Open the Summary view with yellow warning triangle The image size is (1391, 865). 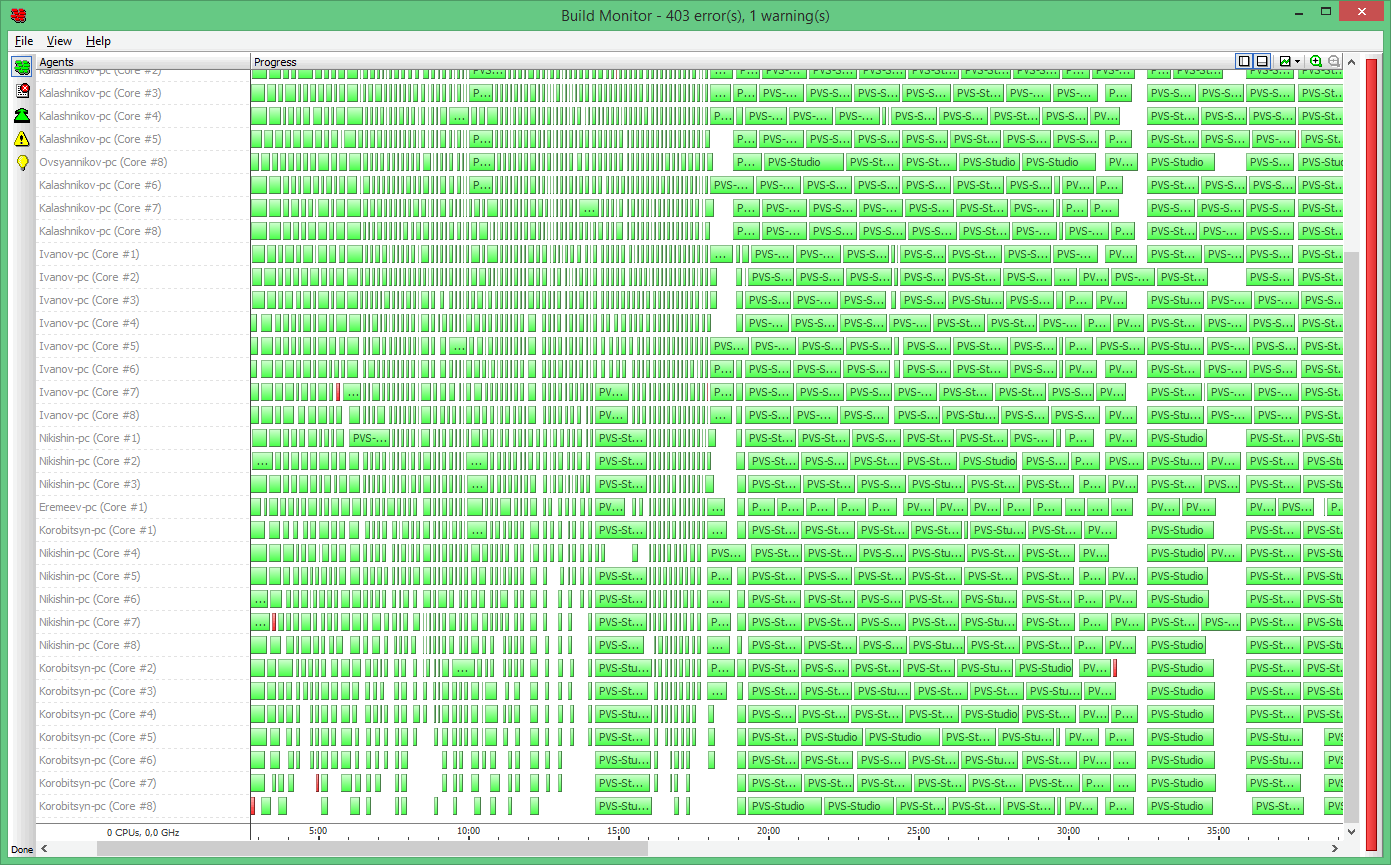coord(21,139)
